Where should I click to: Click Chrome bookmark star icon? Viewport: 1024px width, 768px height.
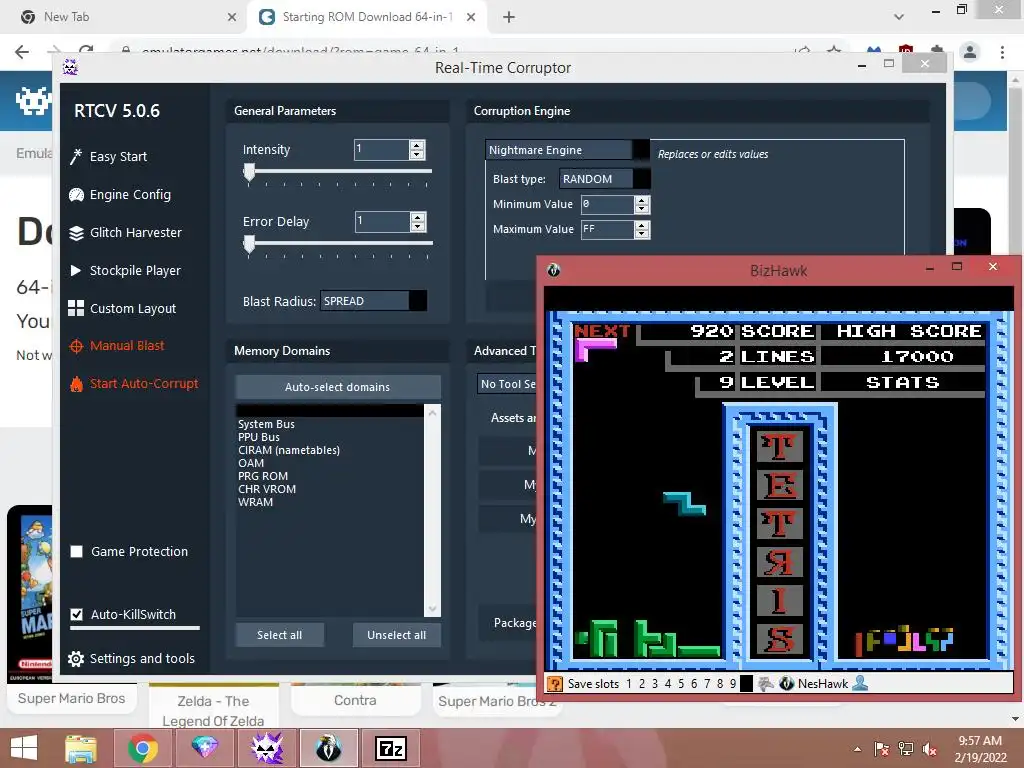click(x=834, y=50)
